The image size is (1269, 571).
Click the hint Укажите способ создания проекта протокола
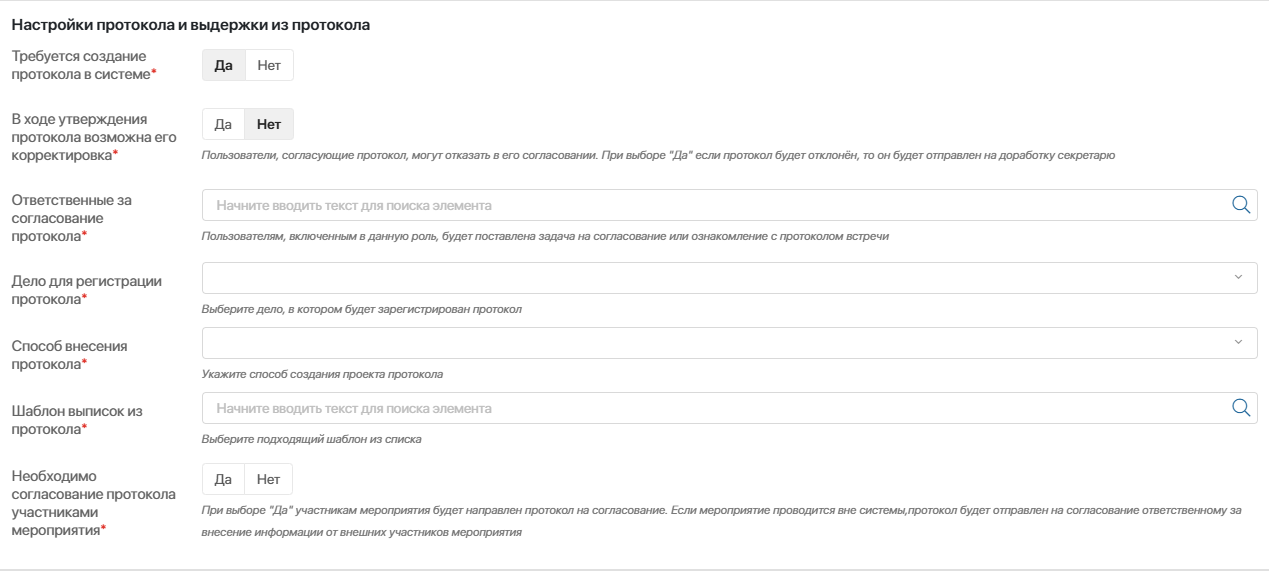pyautogui.click(x=322, y=374)
